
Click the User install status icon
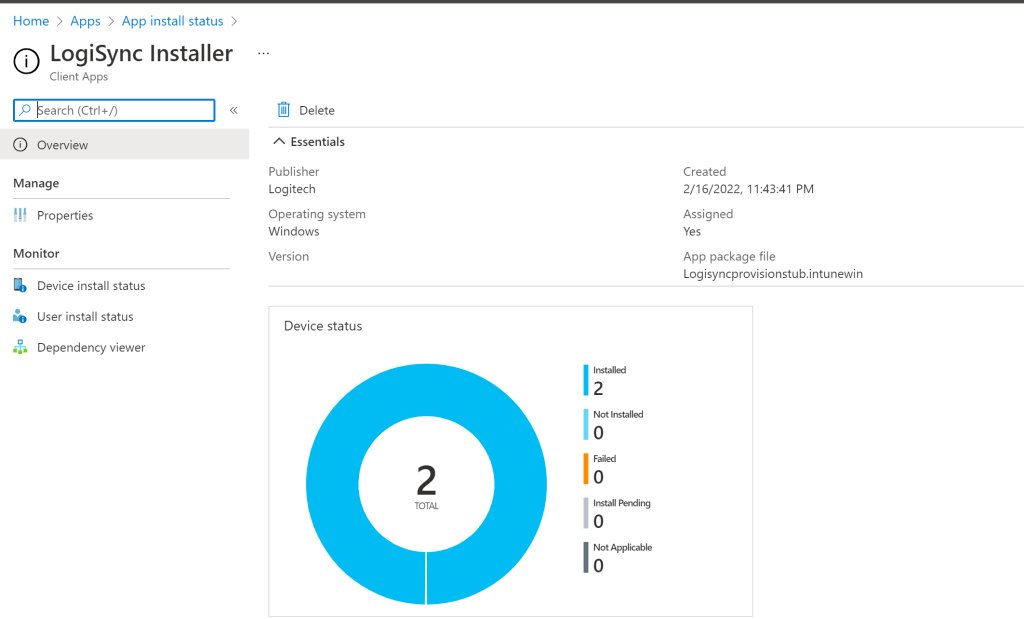(20, 317)
